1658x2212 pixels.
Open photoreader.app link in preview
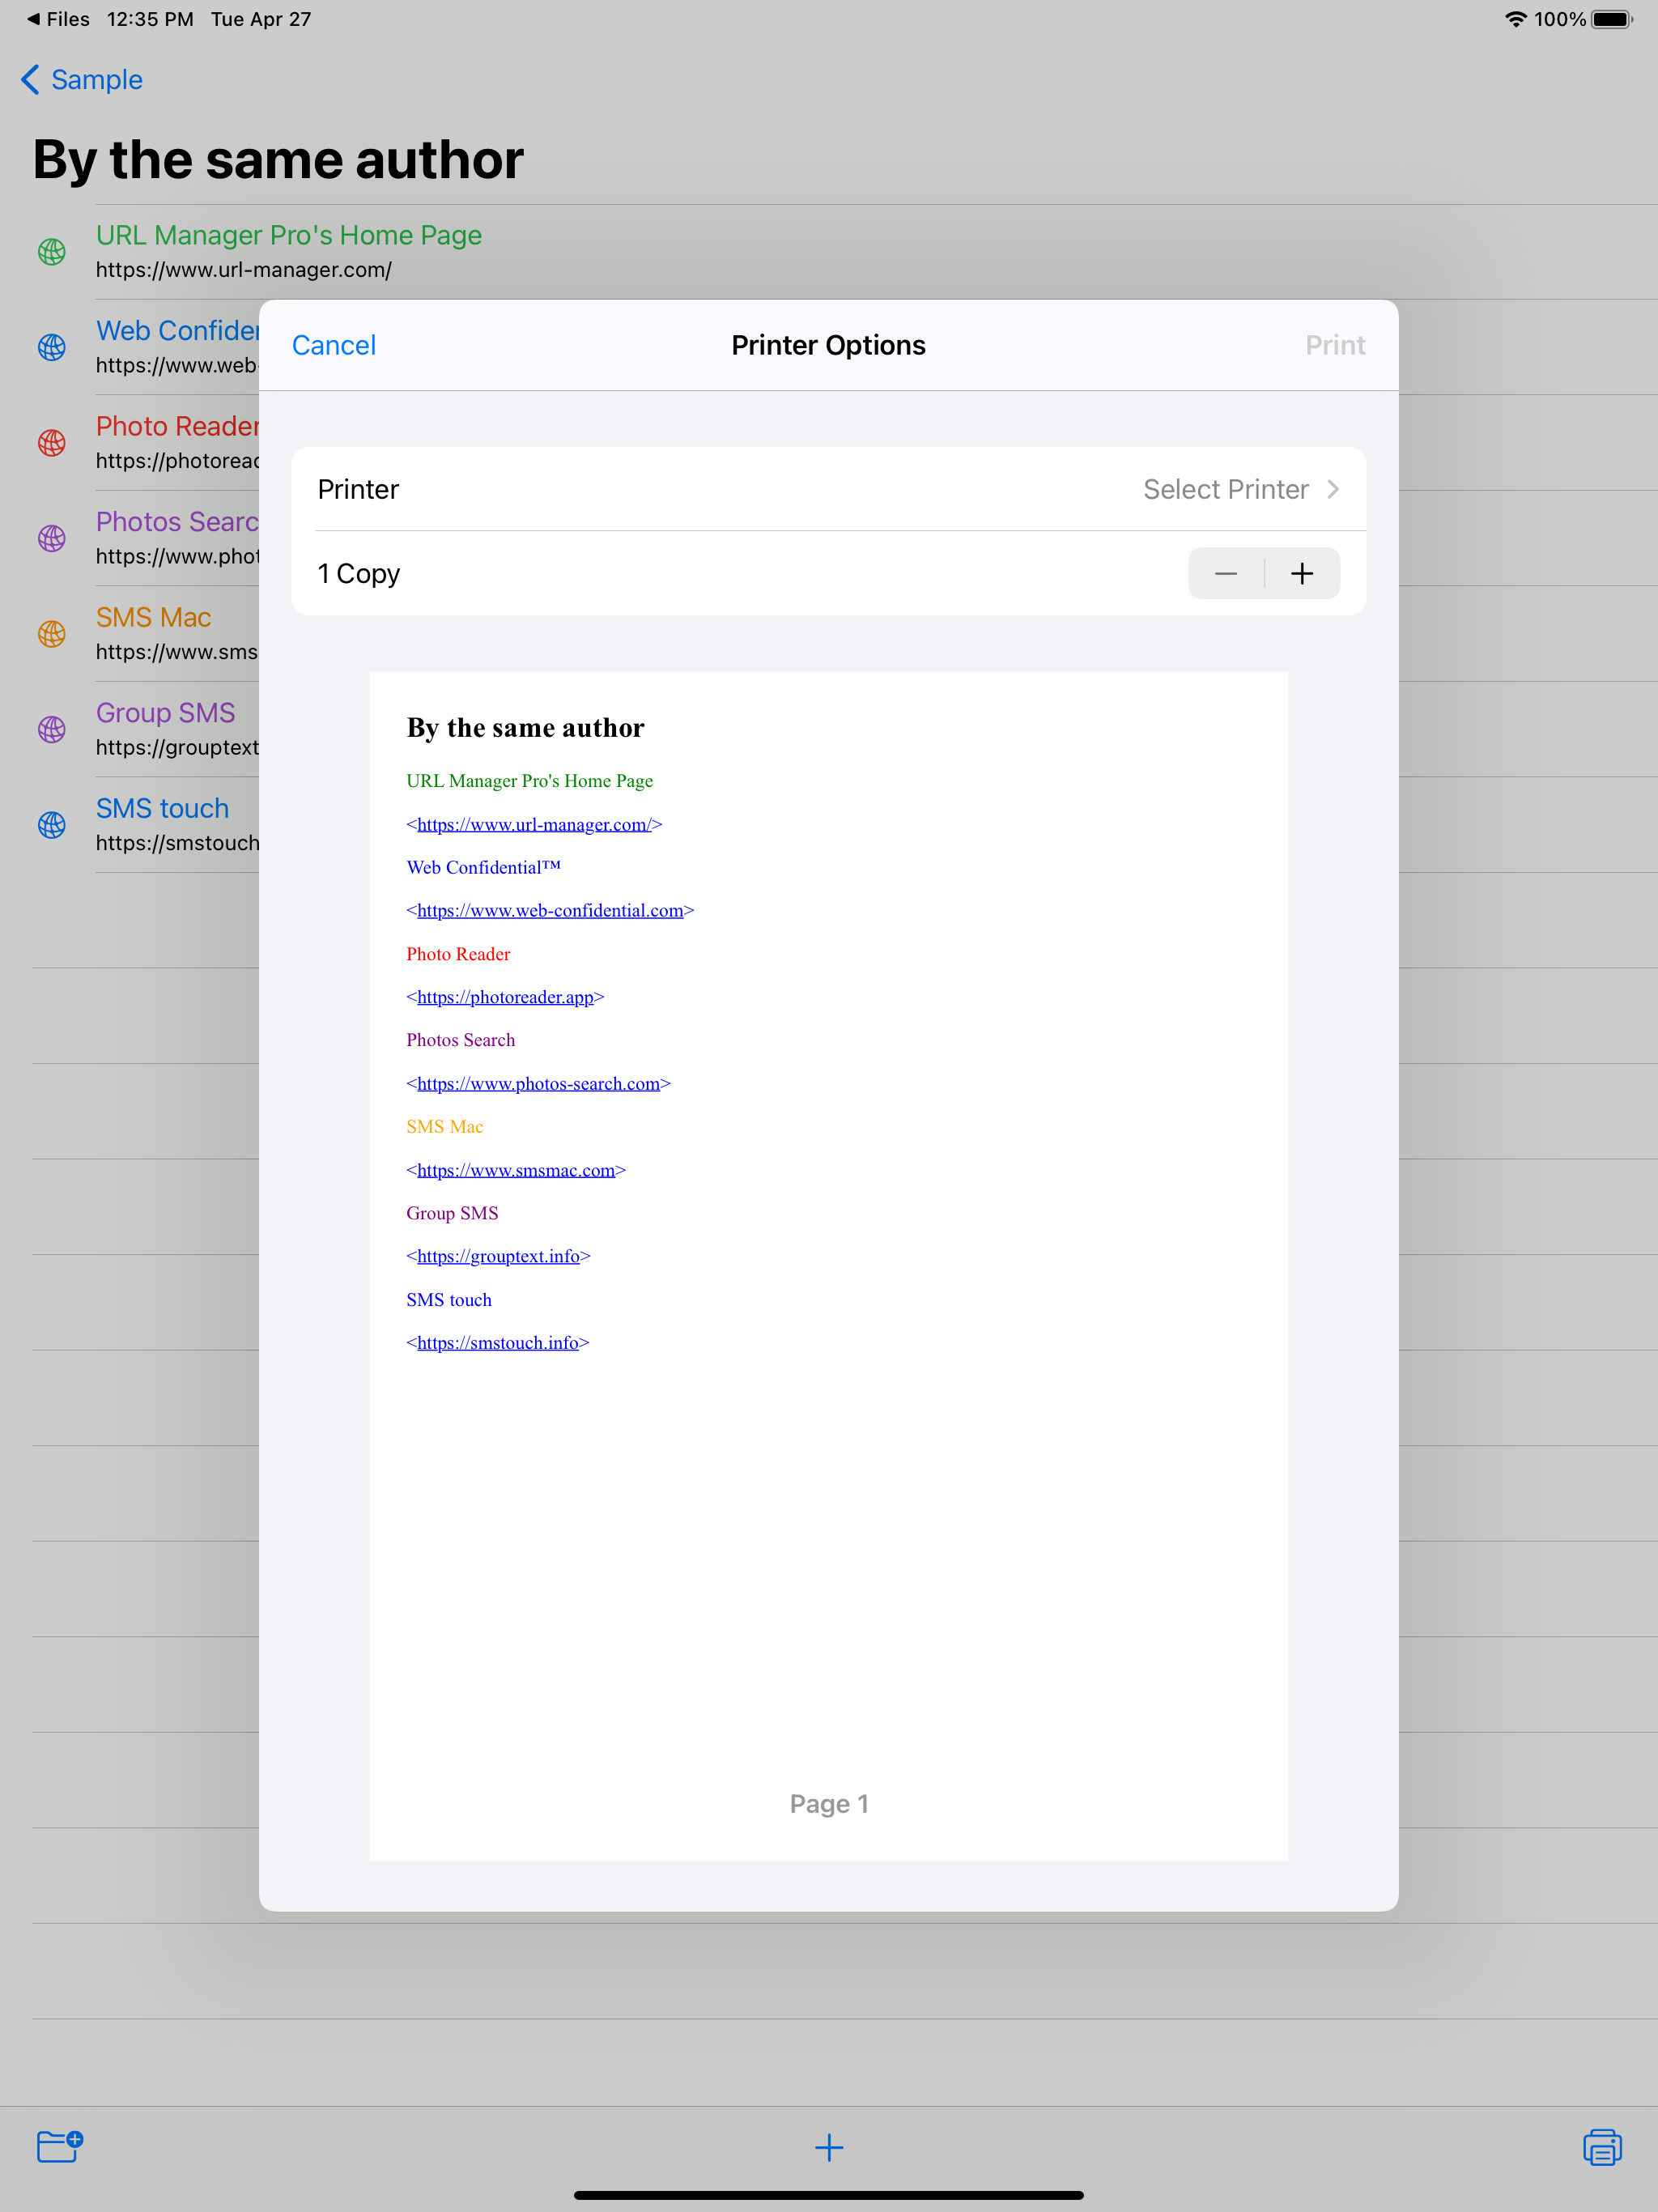click(505, 997)
